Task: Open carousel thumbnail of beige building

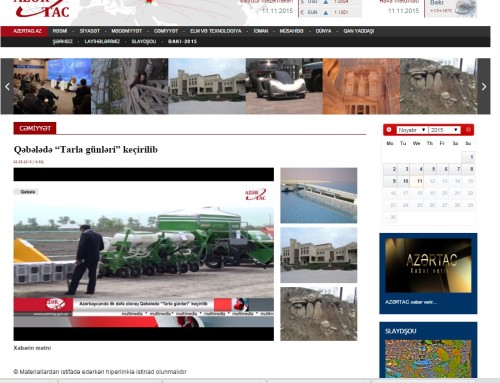Action: 207,86
